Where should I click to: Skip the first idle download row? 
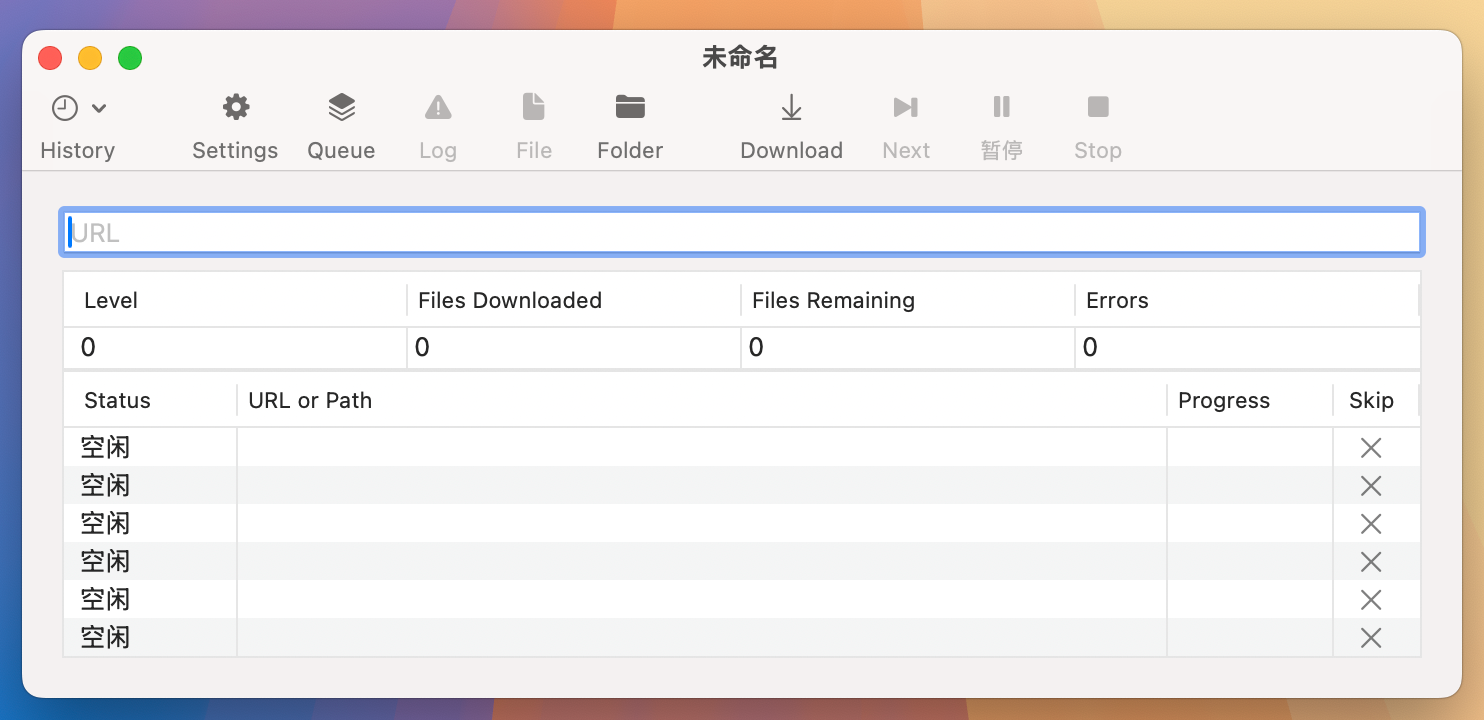tap(1371, 447)
